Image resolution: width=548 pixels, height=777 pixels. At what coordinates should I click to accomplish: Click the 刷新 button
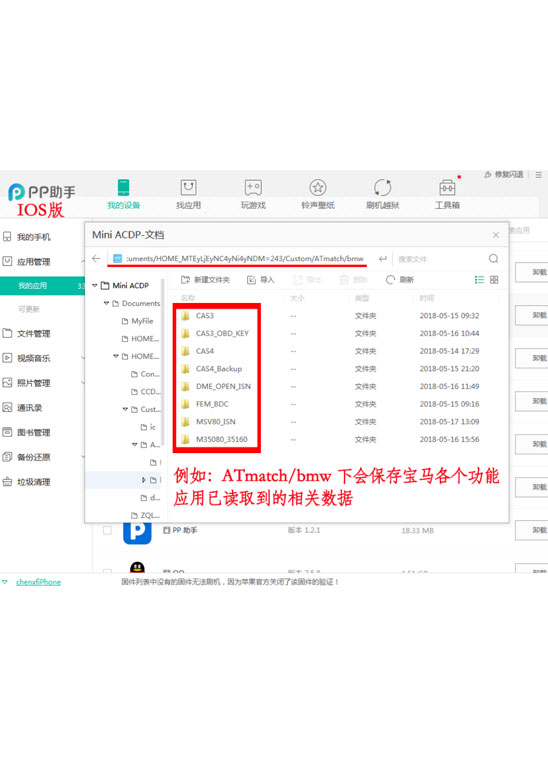(399, 279)
